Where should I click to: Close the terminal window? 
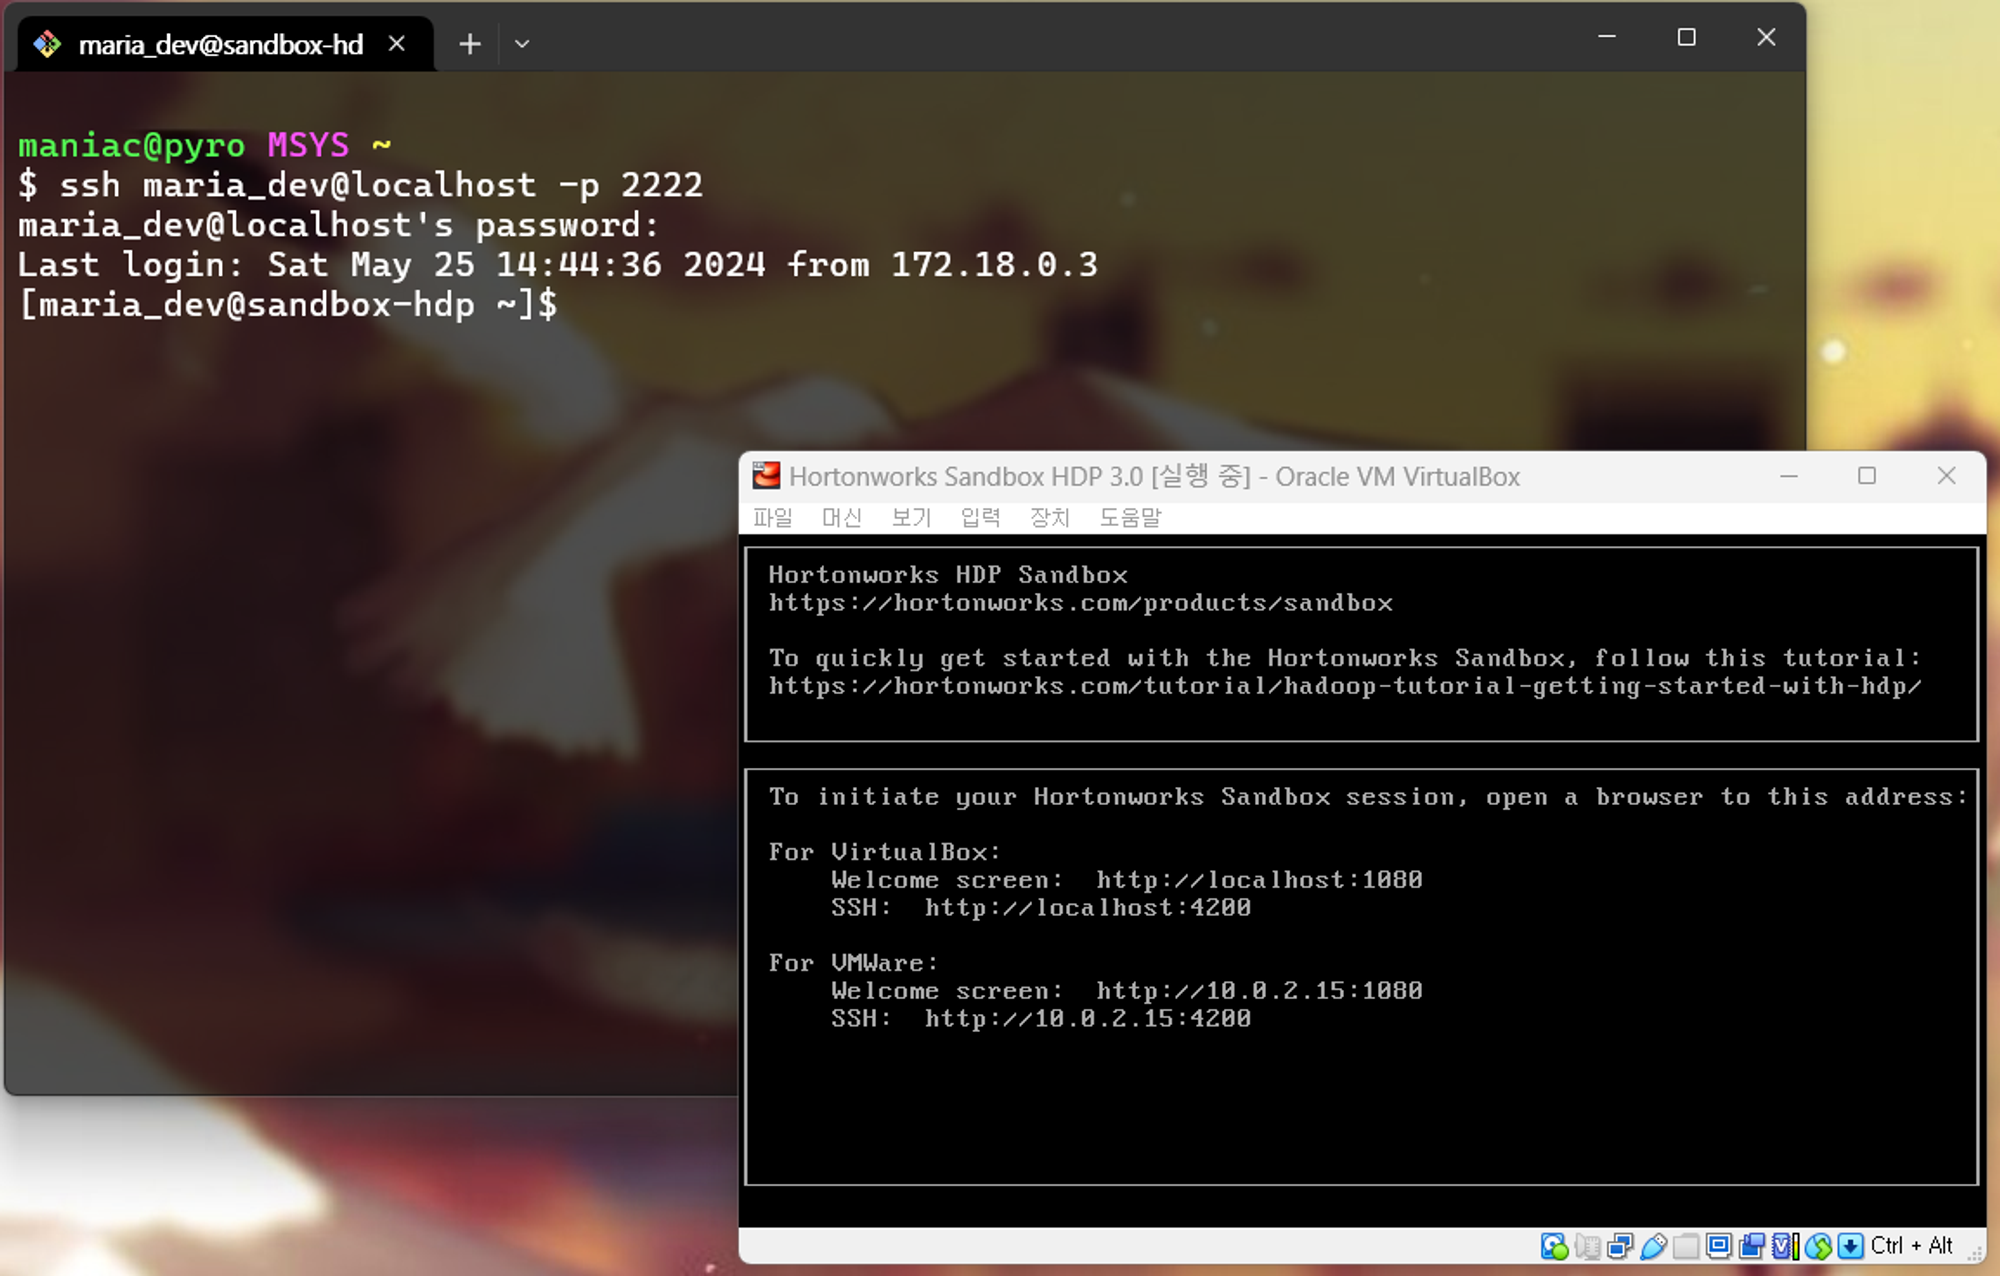point(1766,37)
